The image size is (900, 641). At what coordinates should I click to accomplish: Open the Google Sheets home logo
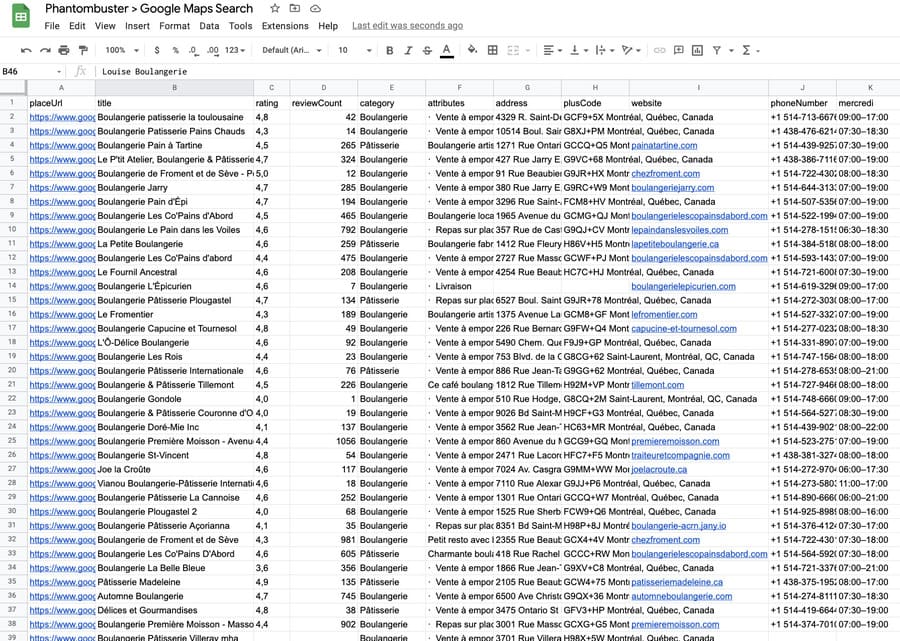pos(21,16)
